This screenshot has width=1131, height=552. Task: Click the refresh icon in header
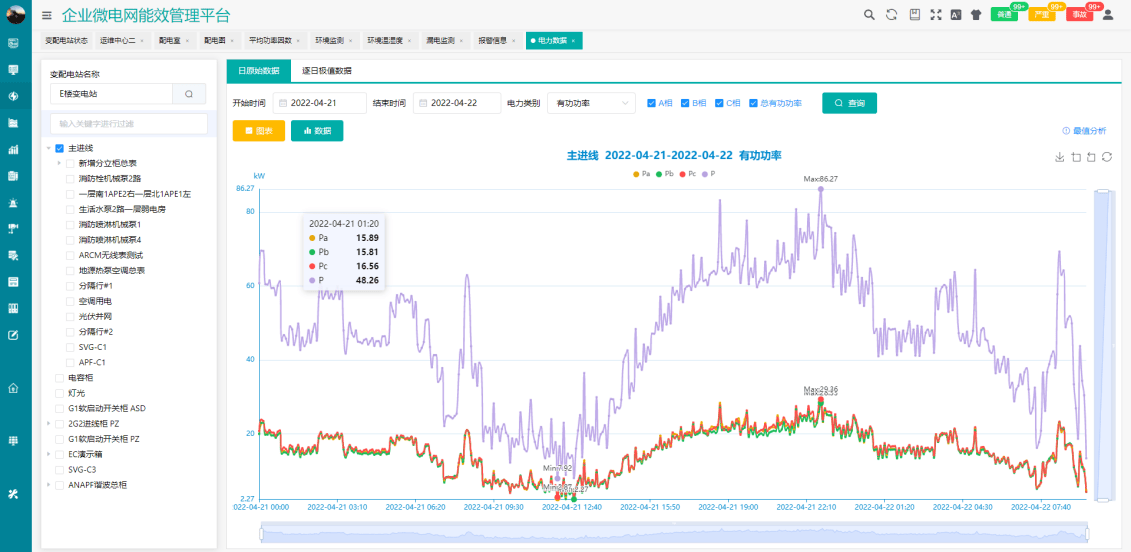[x=891, y=15]
